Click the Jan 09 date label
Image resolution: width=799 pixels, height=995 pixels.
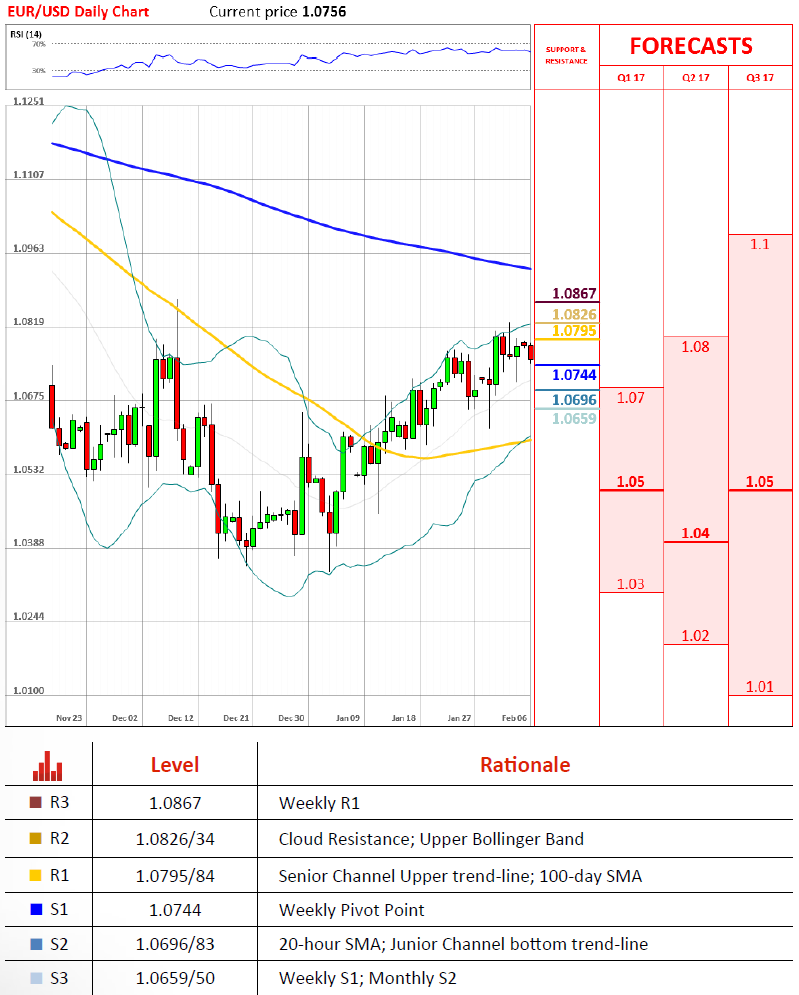point(348,718)
